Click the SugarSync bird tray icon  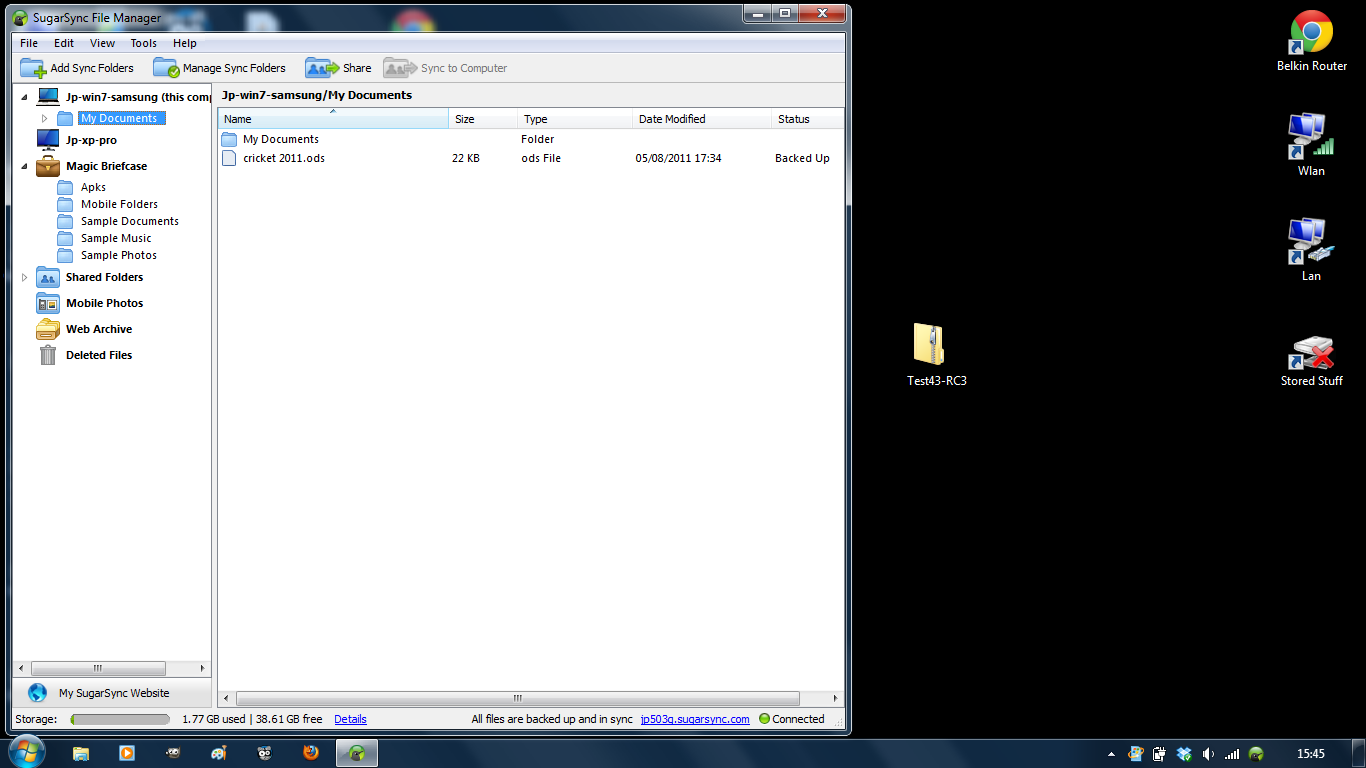click(x=1256, y=754)
